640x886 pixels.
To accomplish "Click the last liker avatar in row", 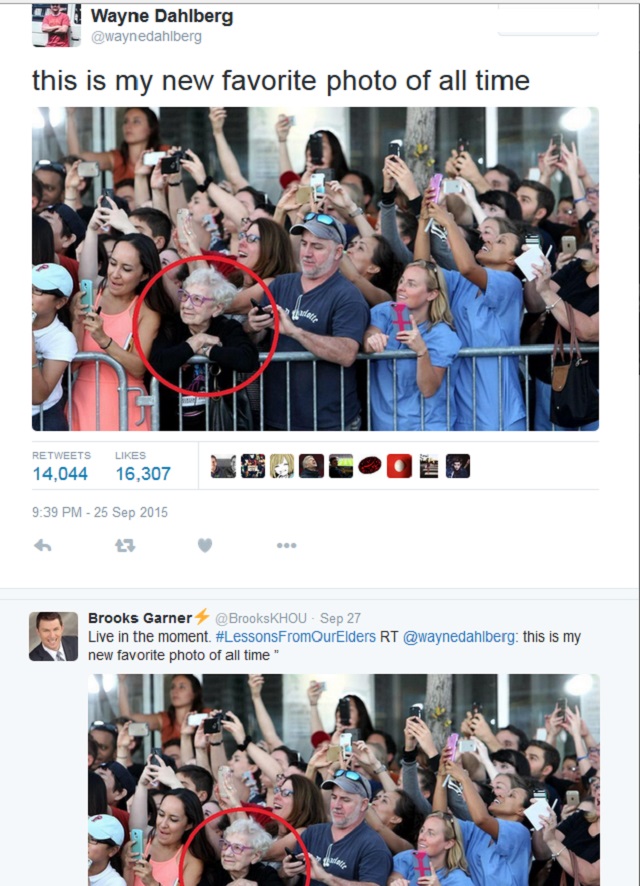I will [458, 466].
